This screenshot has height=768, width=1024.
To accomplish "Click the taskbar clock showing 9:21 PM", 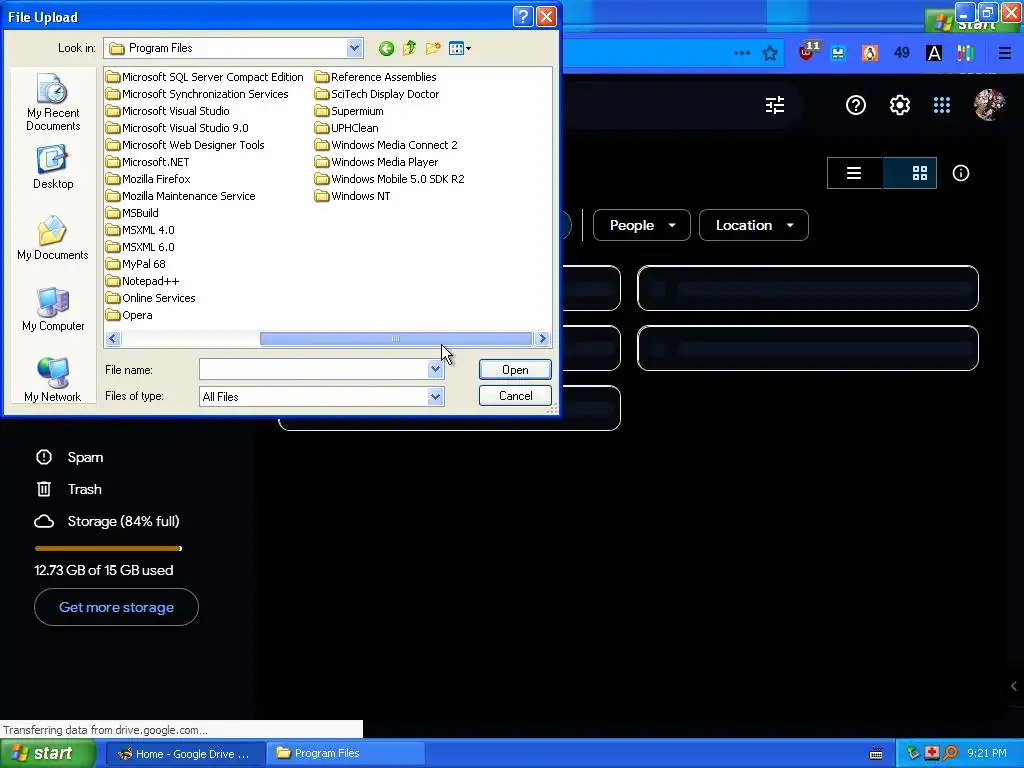I will coord(987,754).
